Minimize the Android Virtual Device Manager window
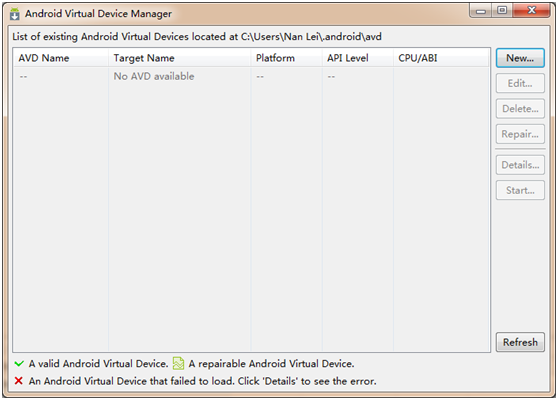558x400 pixels. 480,10
